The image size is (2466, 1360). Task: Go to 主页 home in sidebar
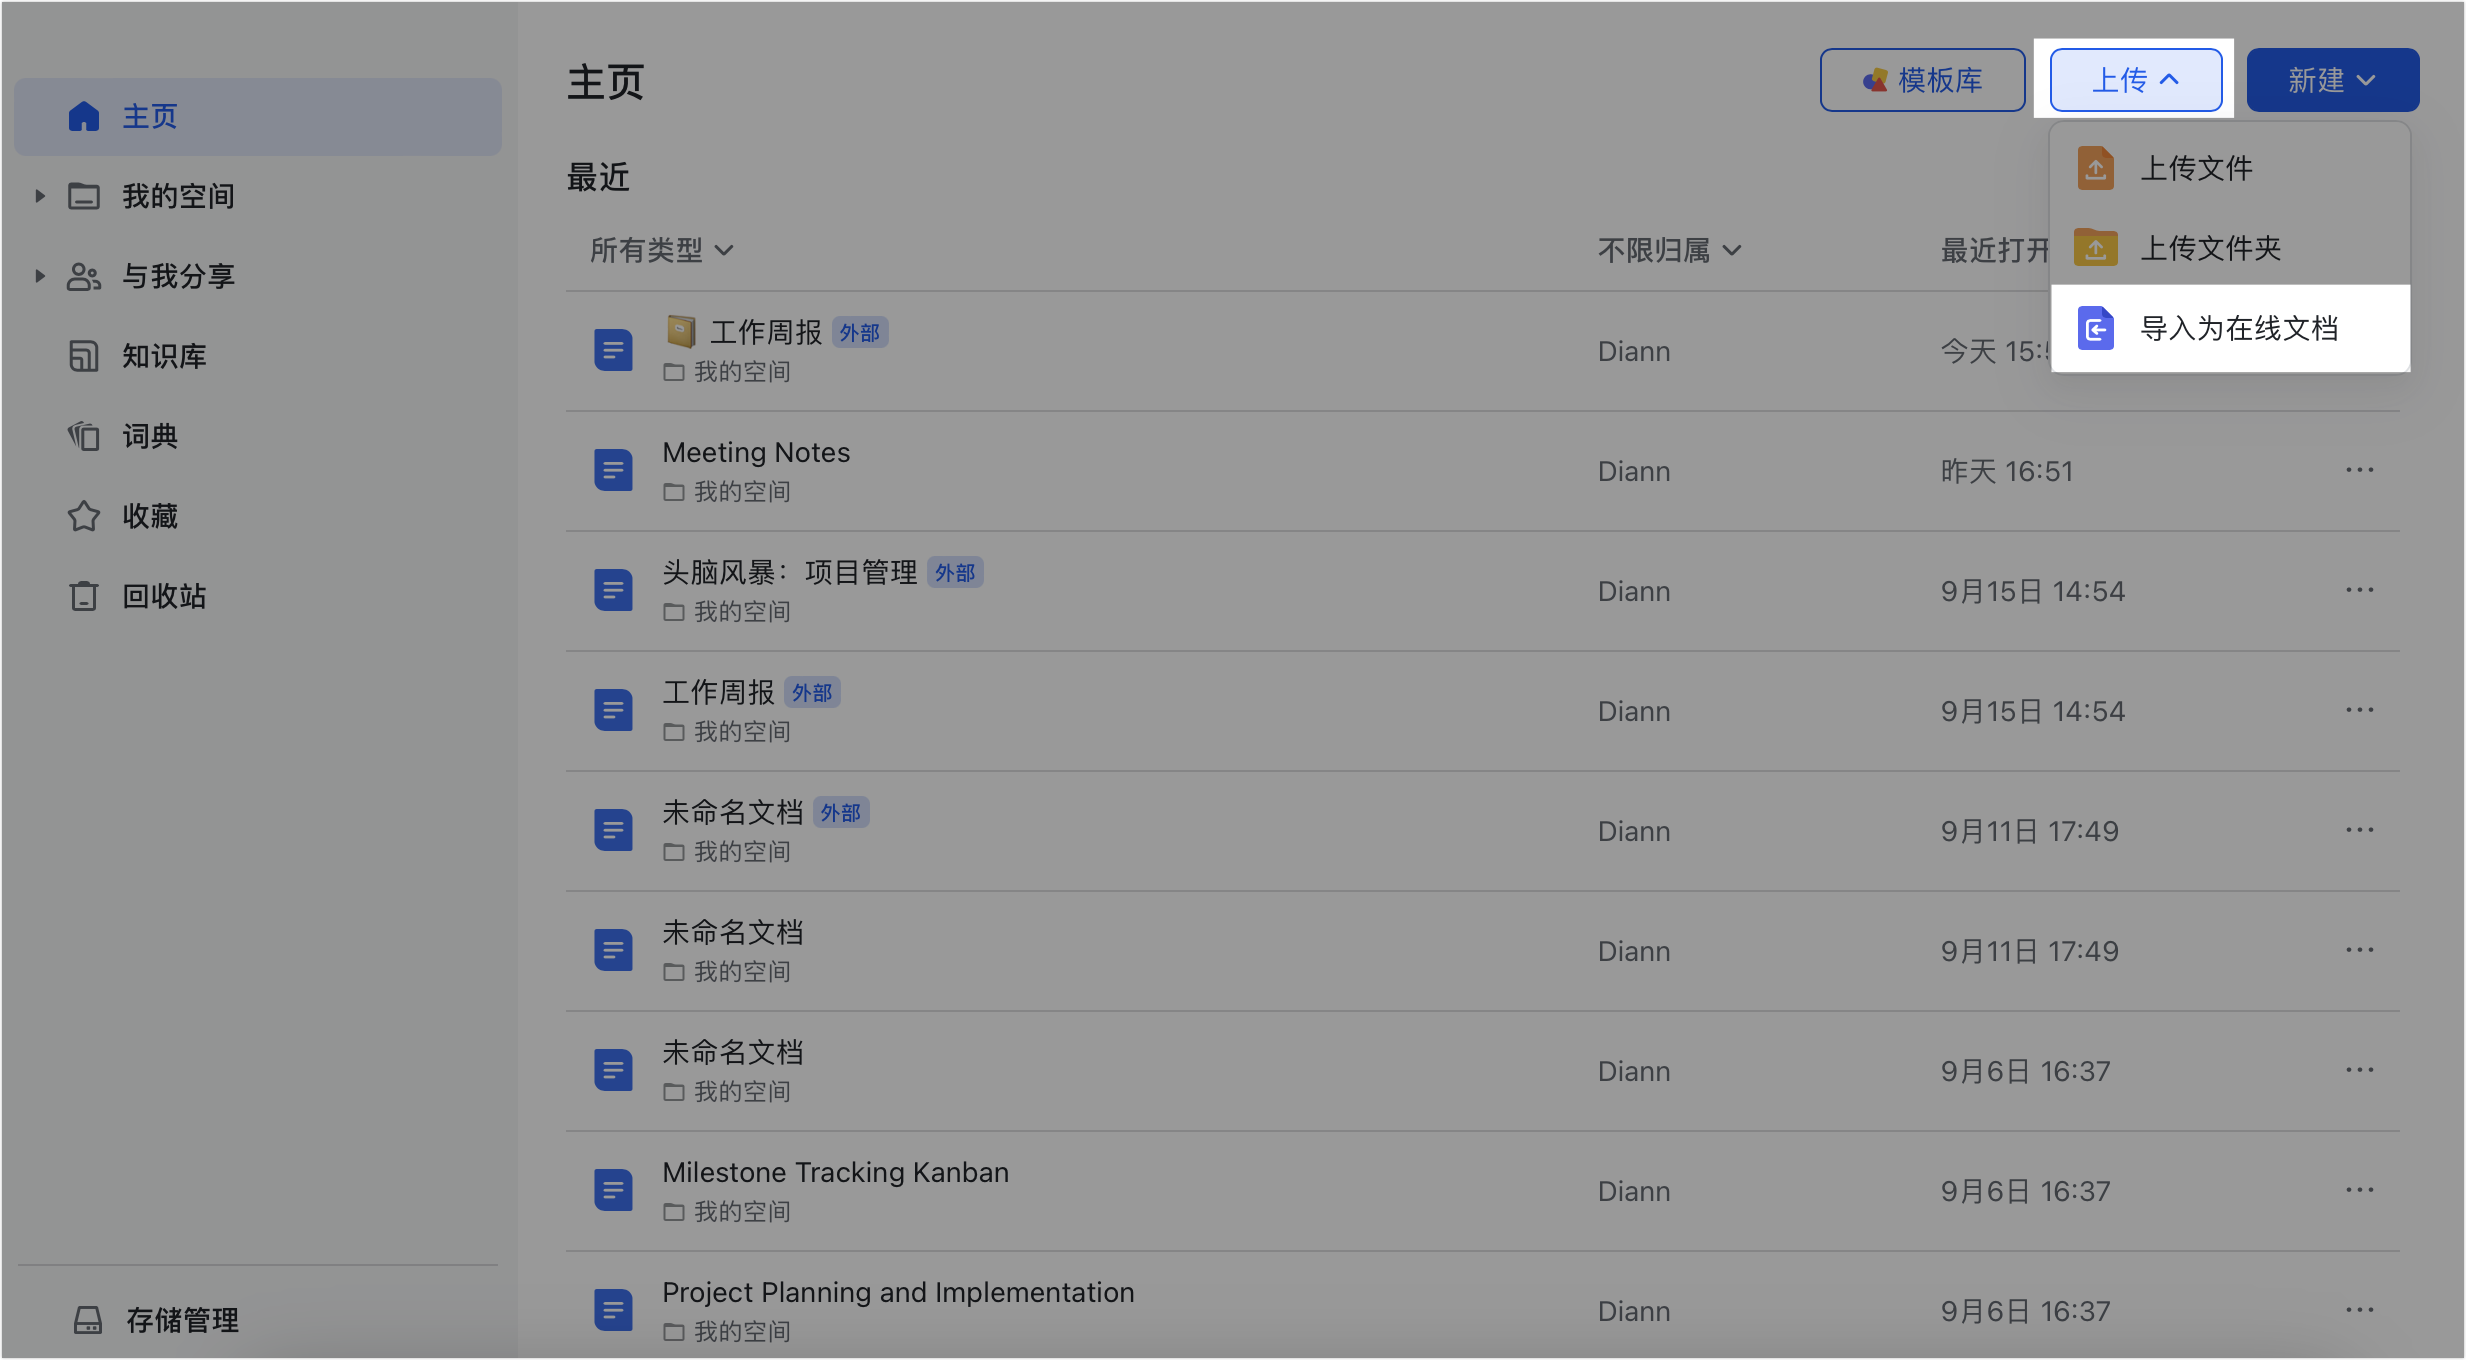click(150, 116)
